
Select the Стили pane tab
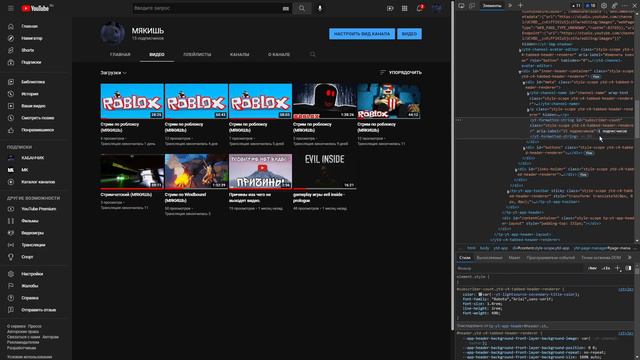(x=464, y=258)
